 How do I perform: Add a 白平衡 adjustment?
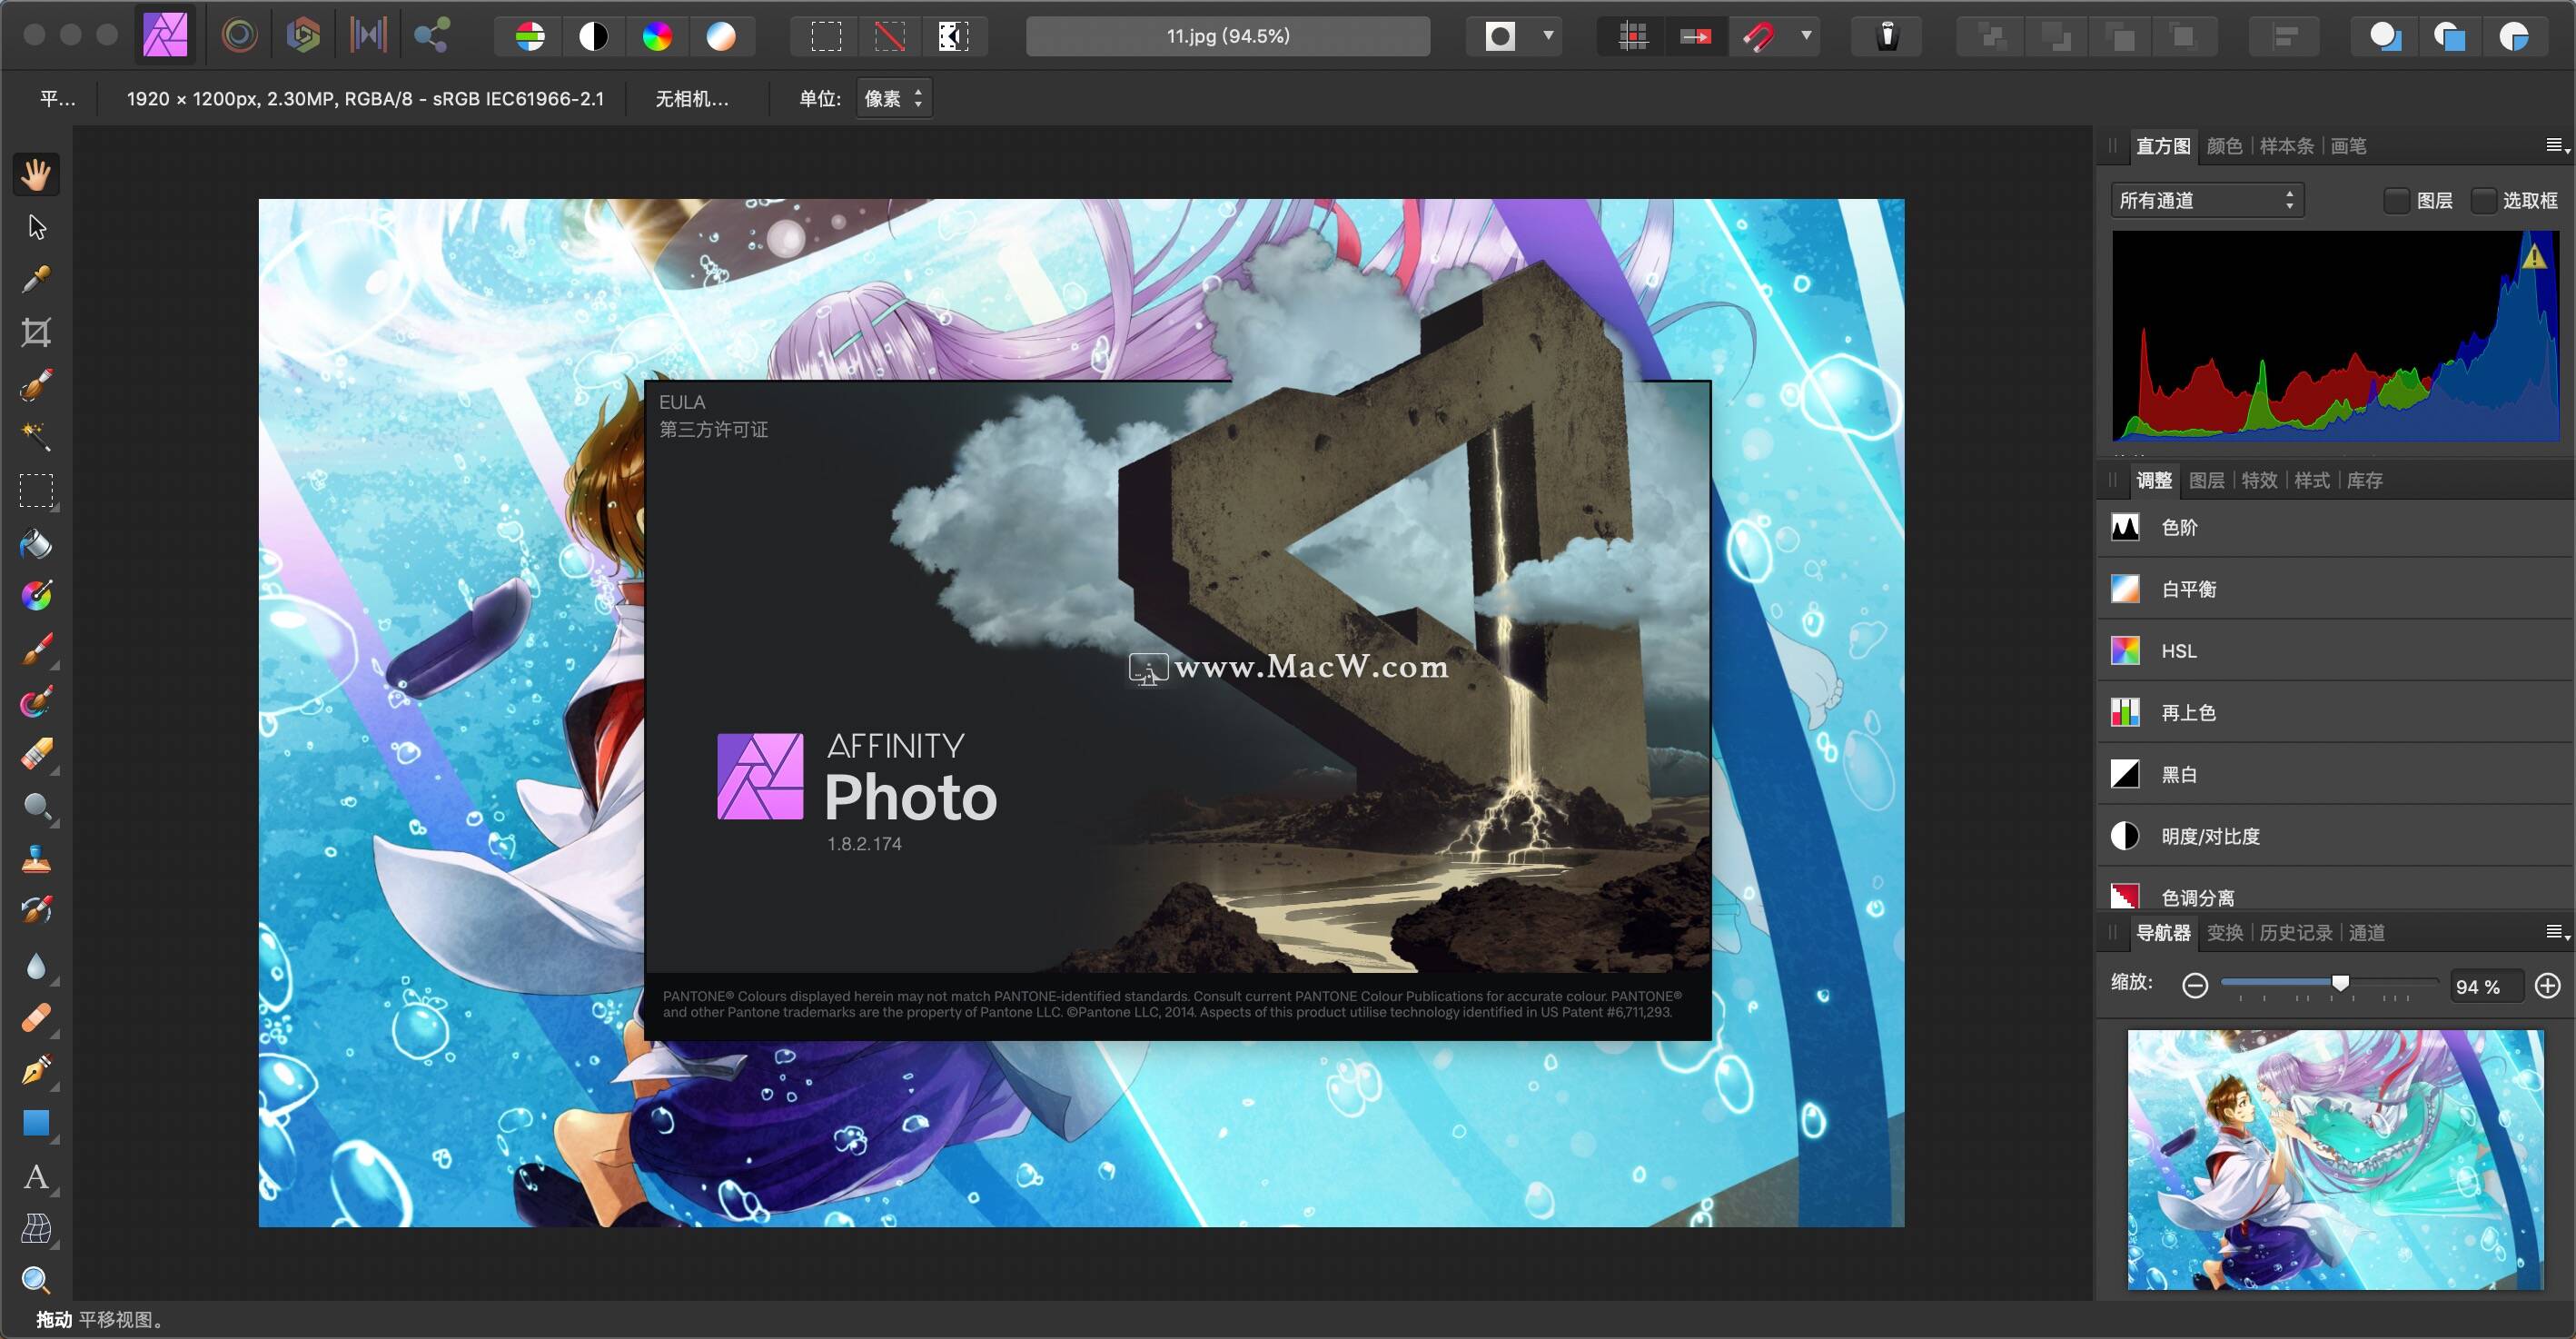click(2336, 589)
